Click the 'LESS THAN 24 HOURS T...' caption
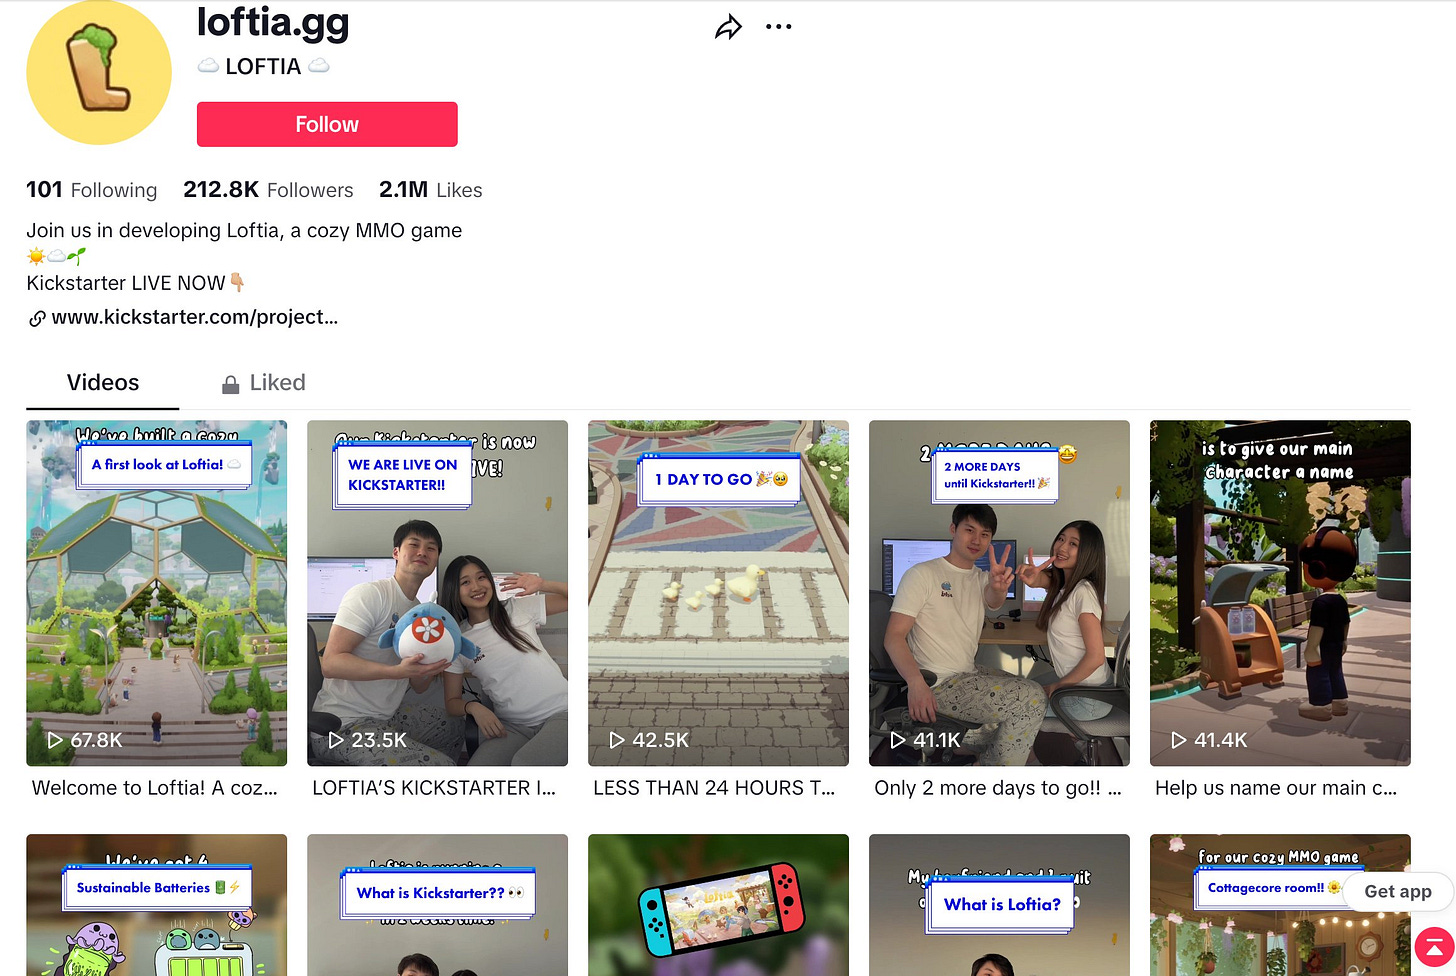 tap(714, 788)
